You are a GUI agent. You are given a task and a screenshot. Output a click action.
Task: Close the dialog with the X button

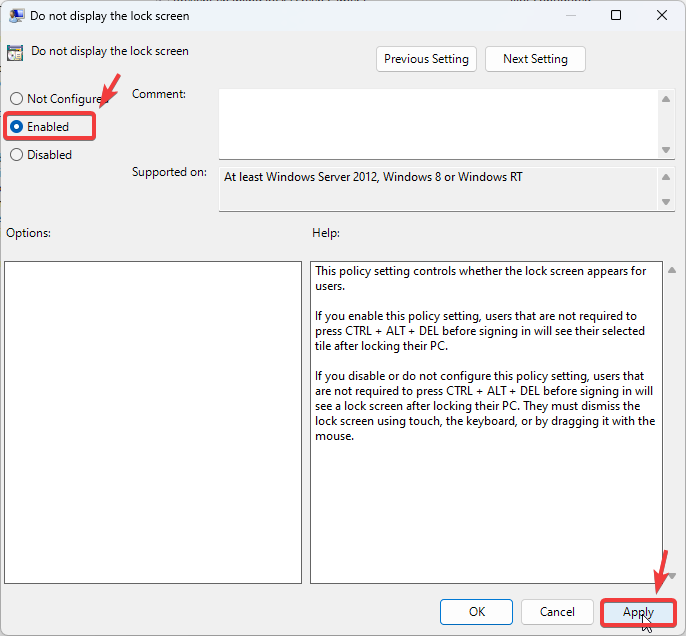tap(662, 15)
